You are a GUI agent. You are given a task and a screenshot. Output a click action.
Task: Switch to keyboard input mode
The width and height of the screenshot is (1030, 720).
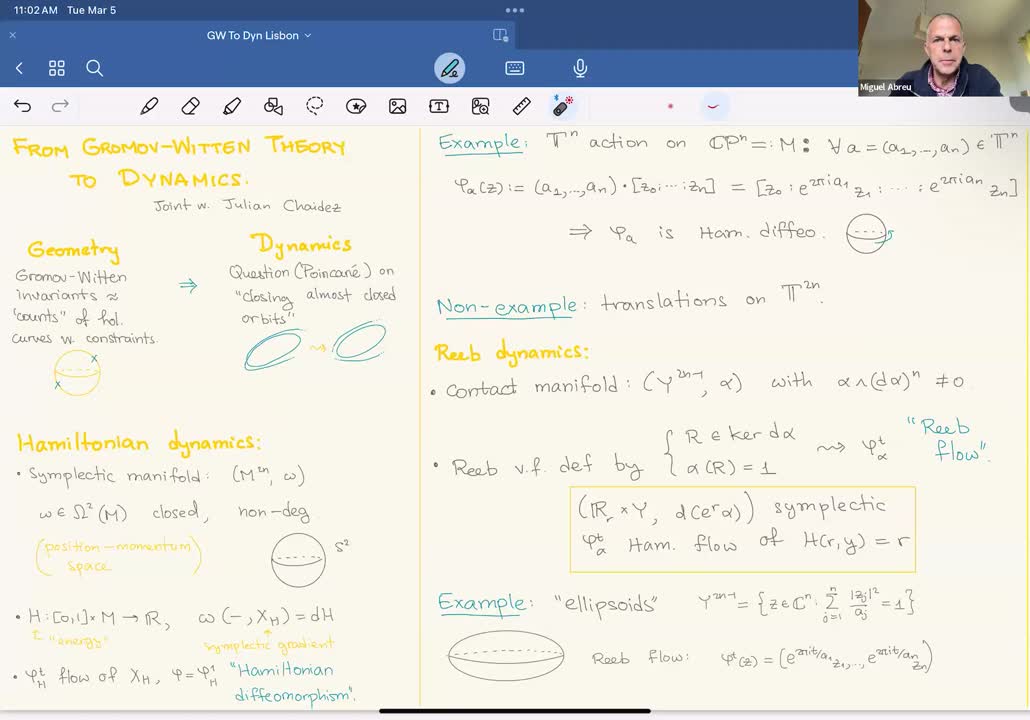pos(514,68)
